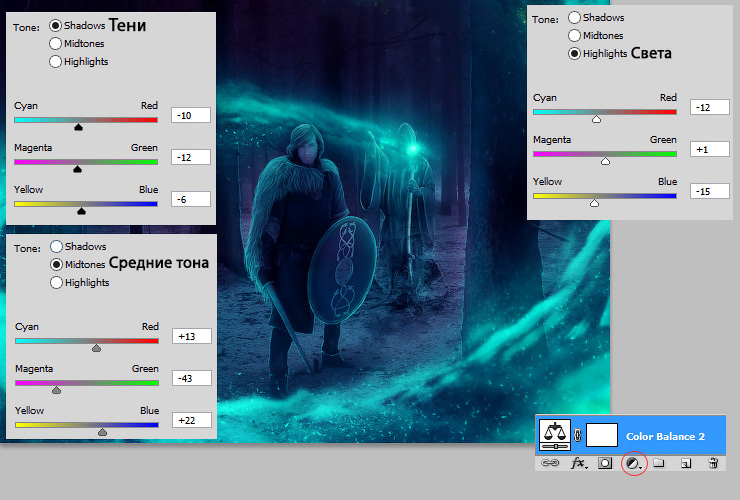Screen dimensions: 740x500
Task: Add a layer mask with mask icon
Action: [605, 463]
